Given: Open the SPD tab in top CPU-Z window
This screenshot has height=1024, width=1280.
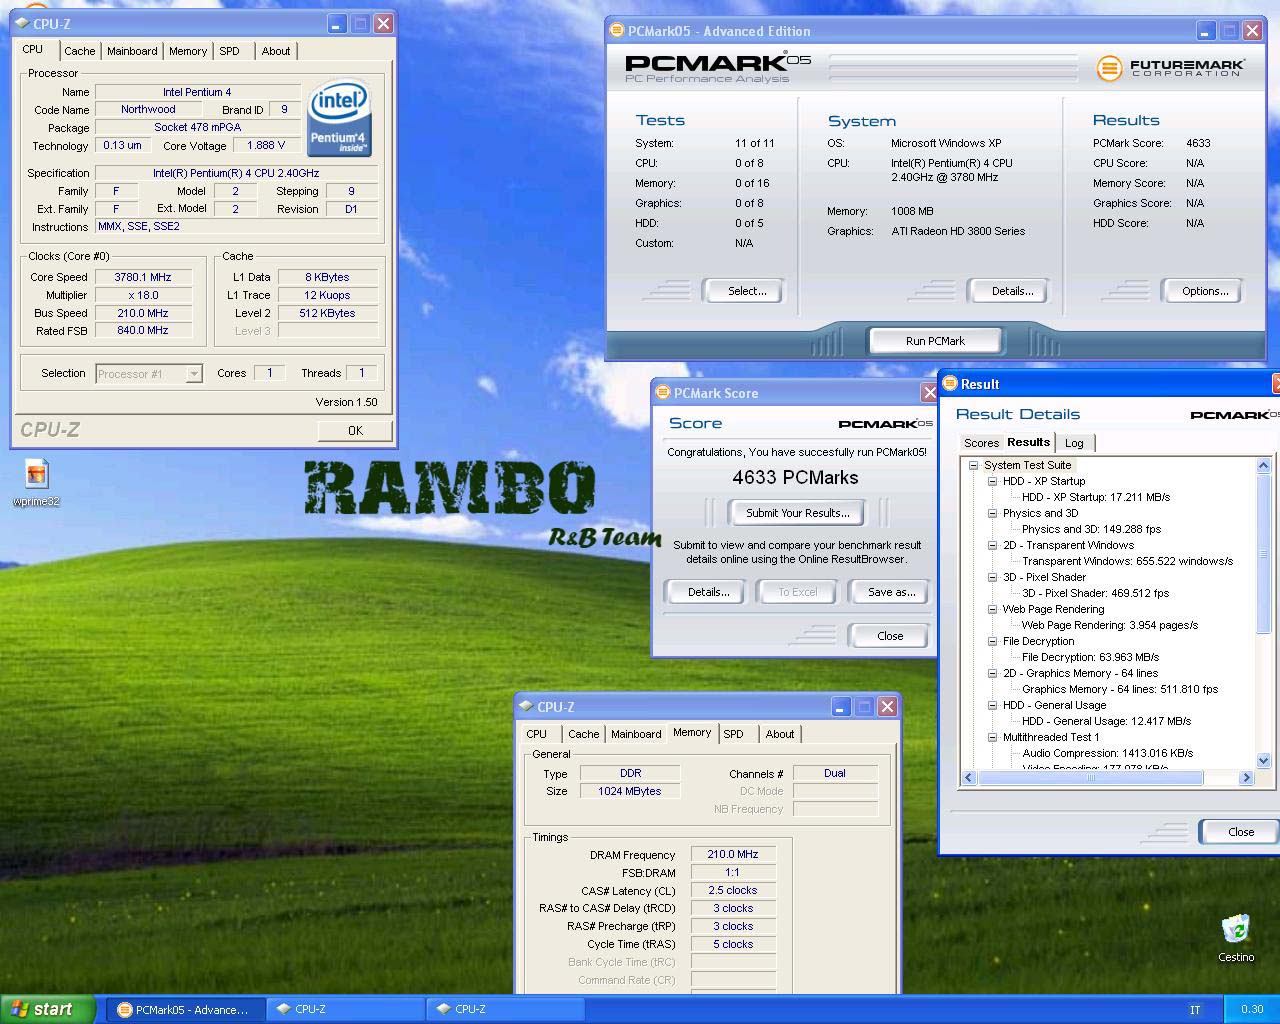Looking at the screenshot, I should click(x=229, y=51).
